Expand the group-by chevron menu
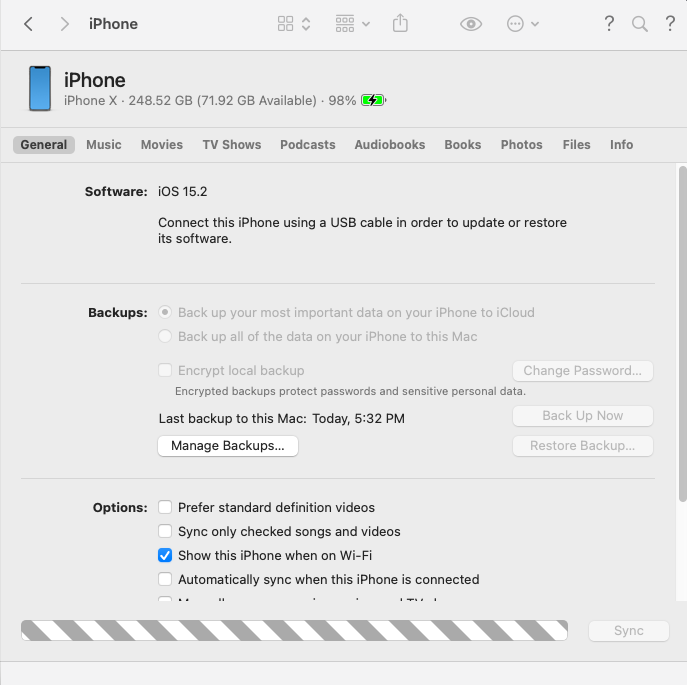This screenshot has height=685, width=687. point(366,24)
